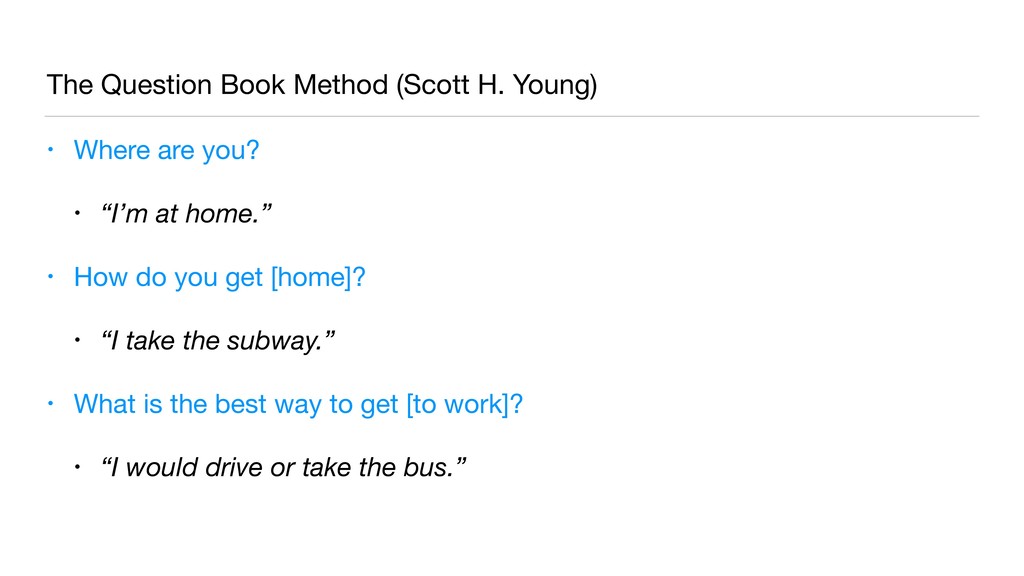Click the "I'm at home." answer line
The height and width of the screenshot is (576, 1024).
pyautogui.click(x=186, y=214)
